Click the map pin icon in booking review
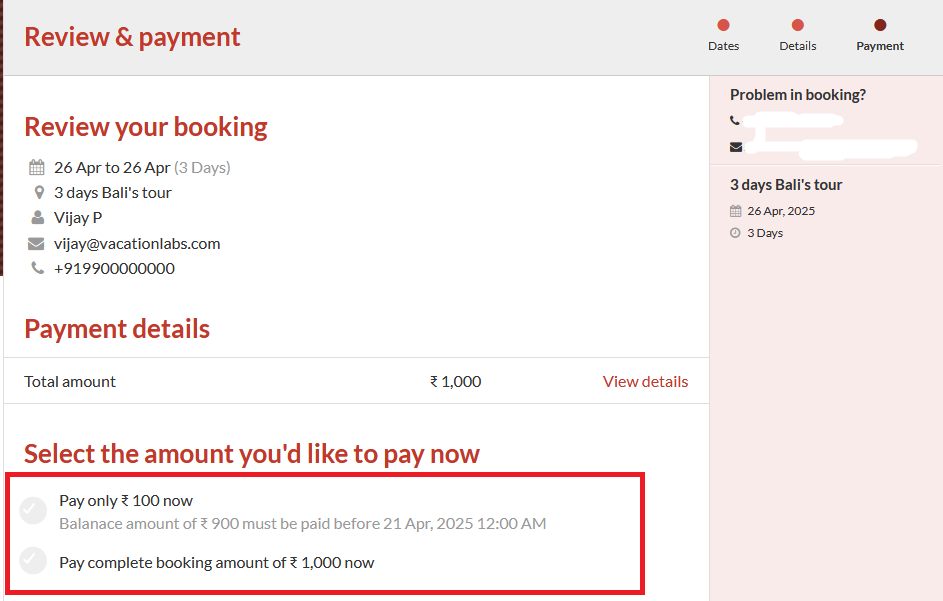This screenshot has height=601, width=943. click(38, 192)
